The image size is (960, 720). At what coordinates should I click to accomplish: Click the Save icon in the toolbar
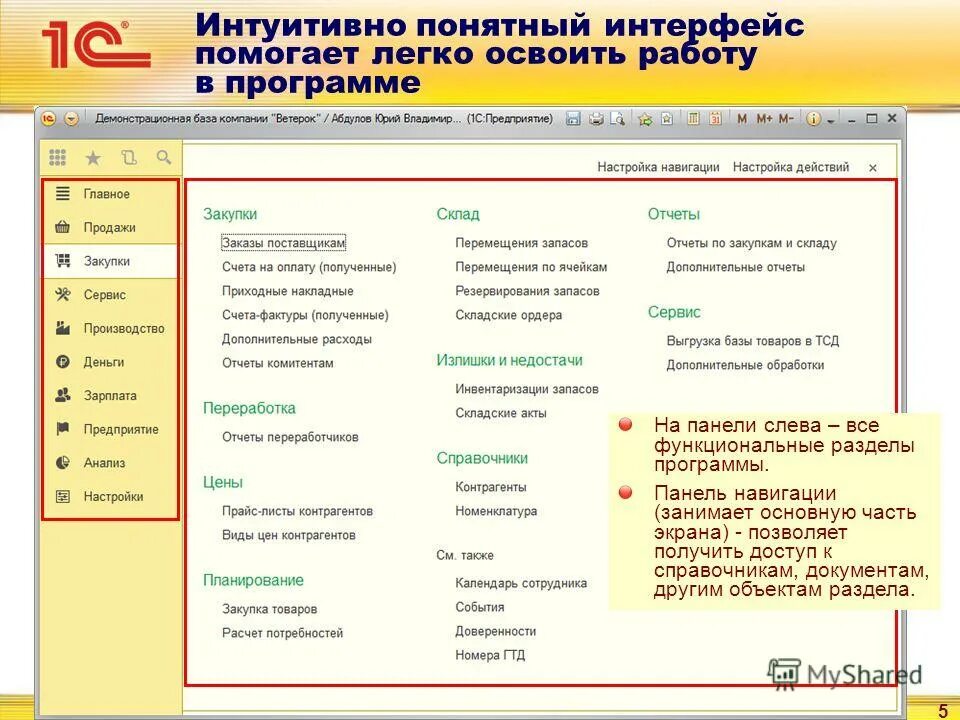[x=576, y=118]
